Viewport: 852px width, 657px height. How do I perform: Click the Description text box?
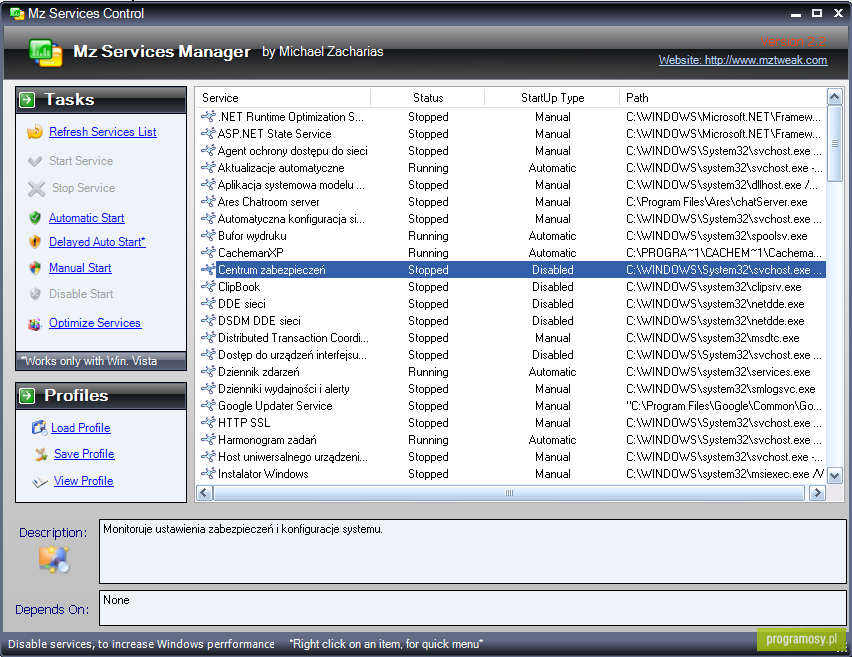click(x=473, y=551)
